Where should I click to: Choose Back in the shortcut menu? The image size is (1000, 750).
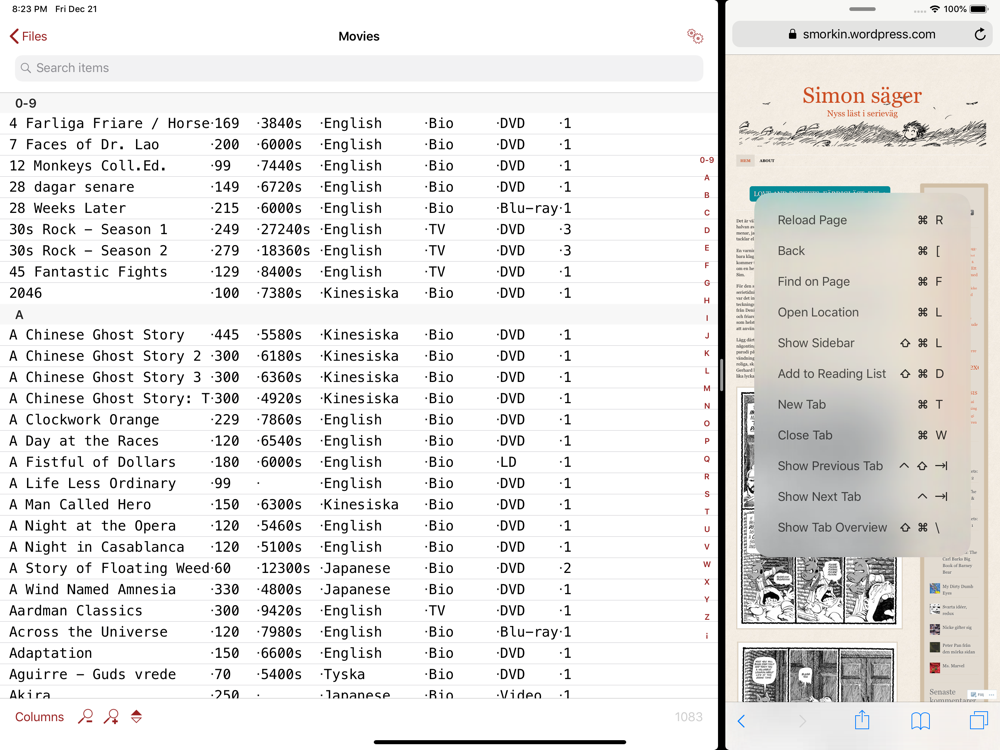tap(862, 251)
